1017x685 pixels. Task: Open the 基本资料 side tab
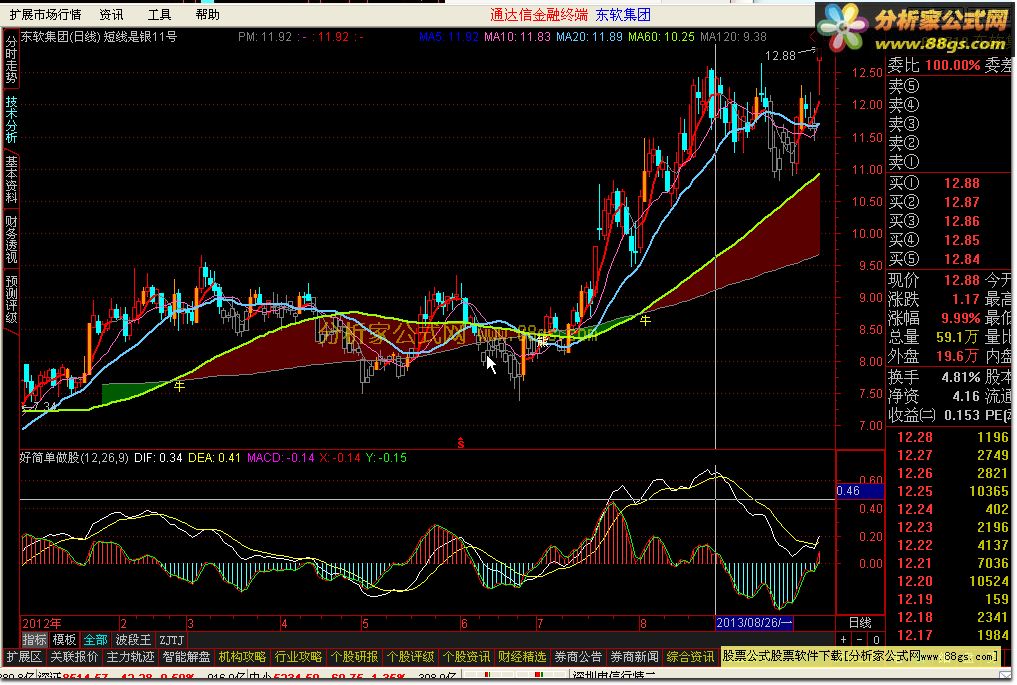click(11, 180)
